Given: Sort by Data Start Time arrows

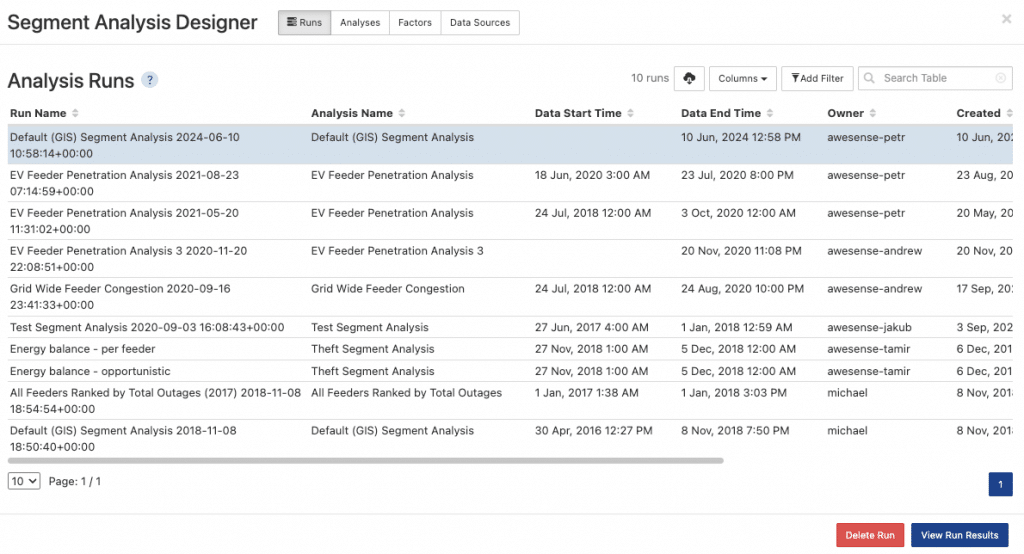Looking at the screenshot, I should (x=631, y=114).
